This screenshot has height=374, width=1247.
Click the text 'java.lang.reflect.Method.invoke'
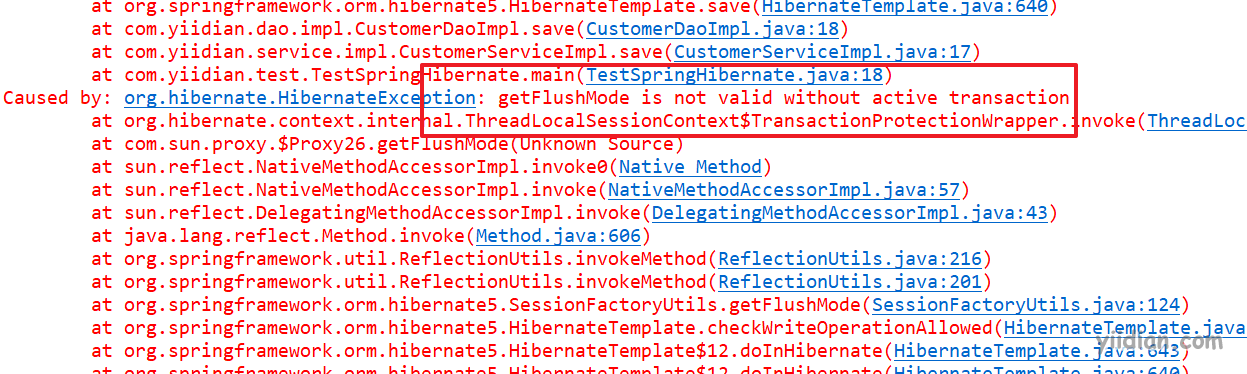pyautogui.click(x=294, y=236)
